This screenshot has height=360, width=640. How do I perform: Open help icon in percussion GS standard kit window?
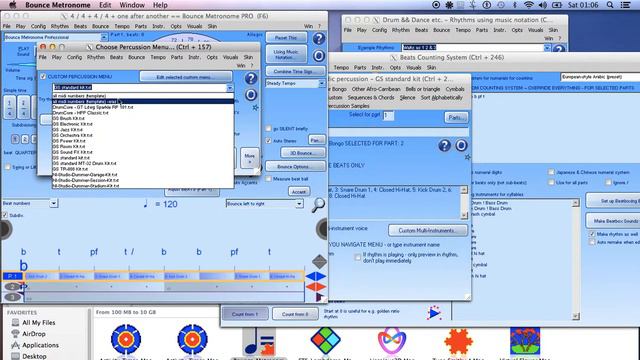444,145
